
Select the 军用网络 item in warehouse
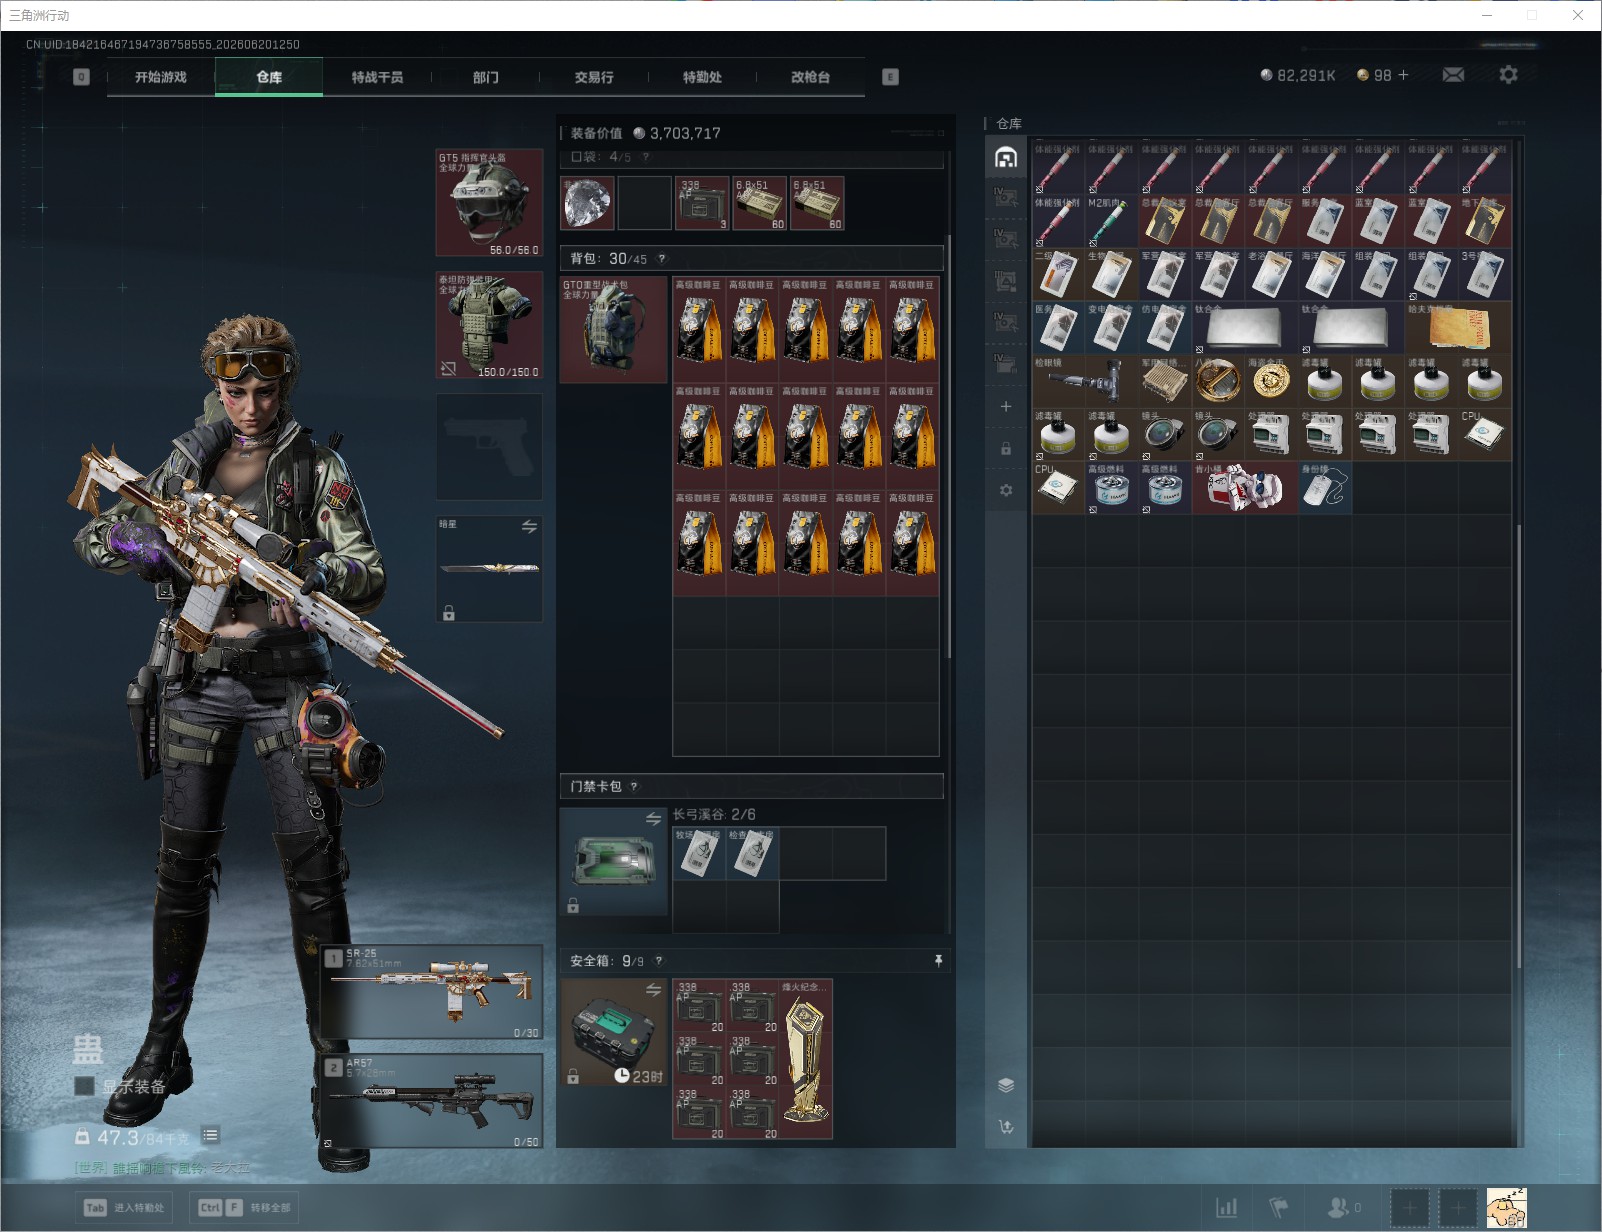[1165, 381]
